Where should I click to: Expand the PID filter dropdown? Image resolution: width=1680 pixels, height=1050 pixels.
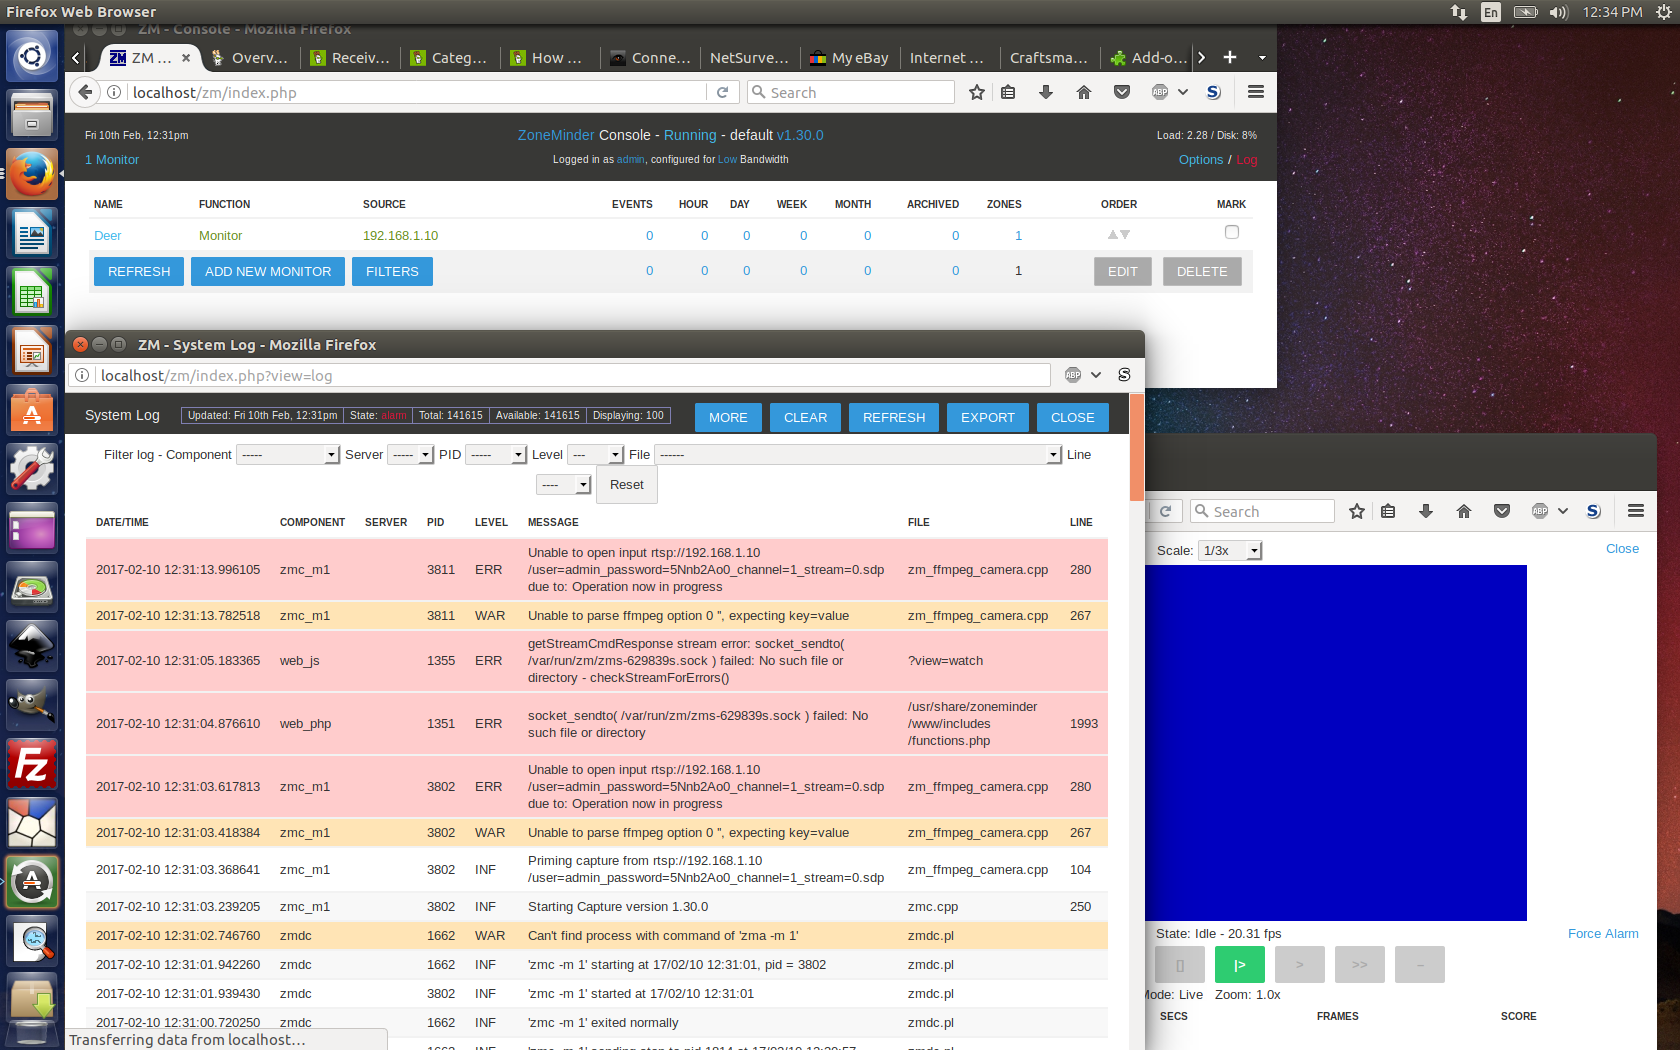click(496, 454)
